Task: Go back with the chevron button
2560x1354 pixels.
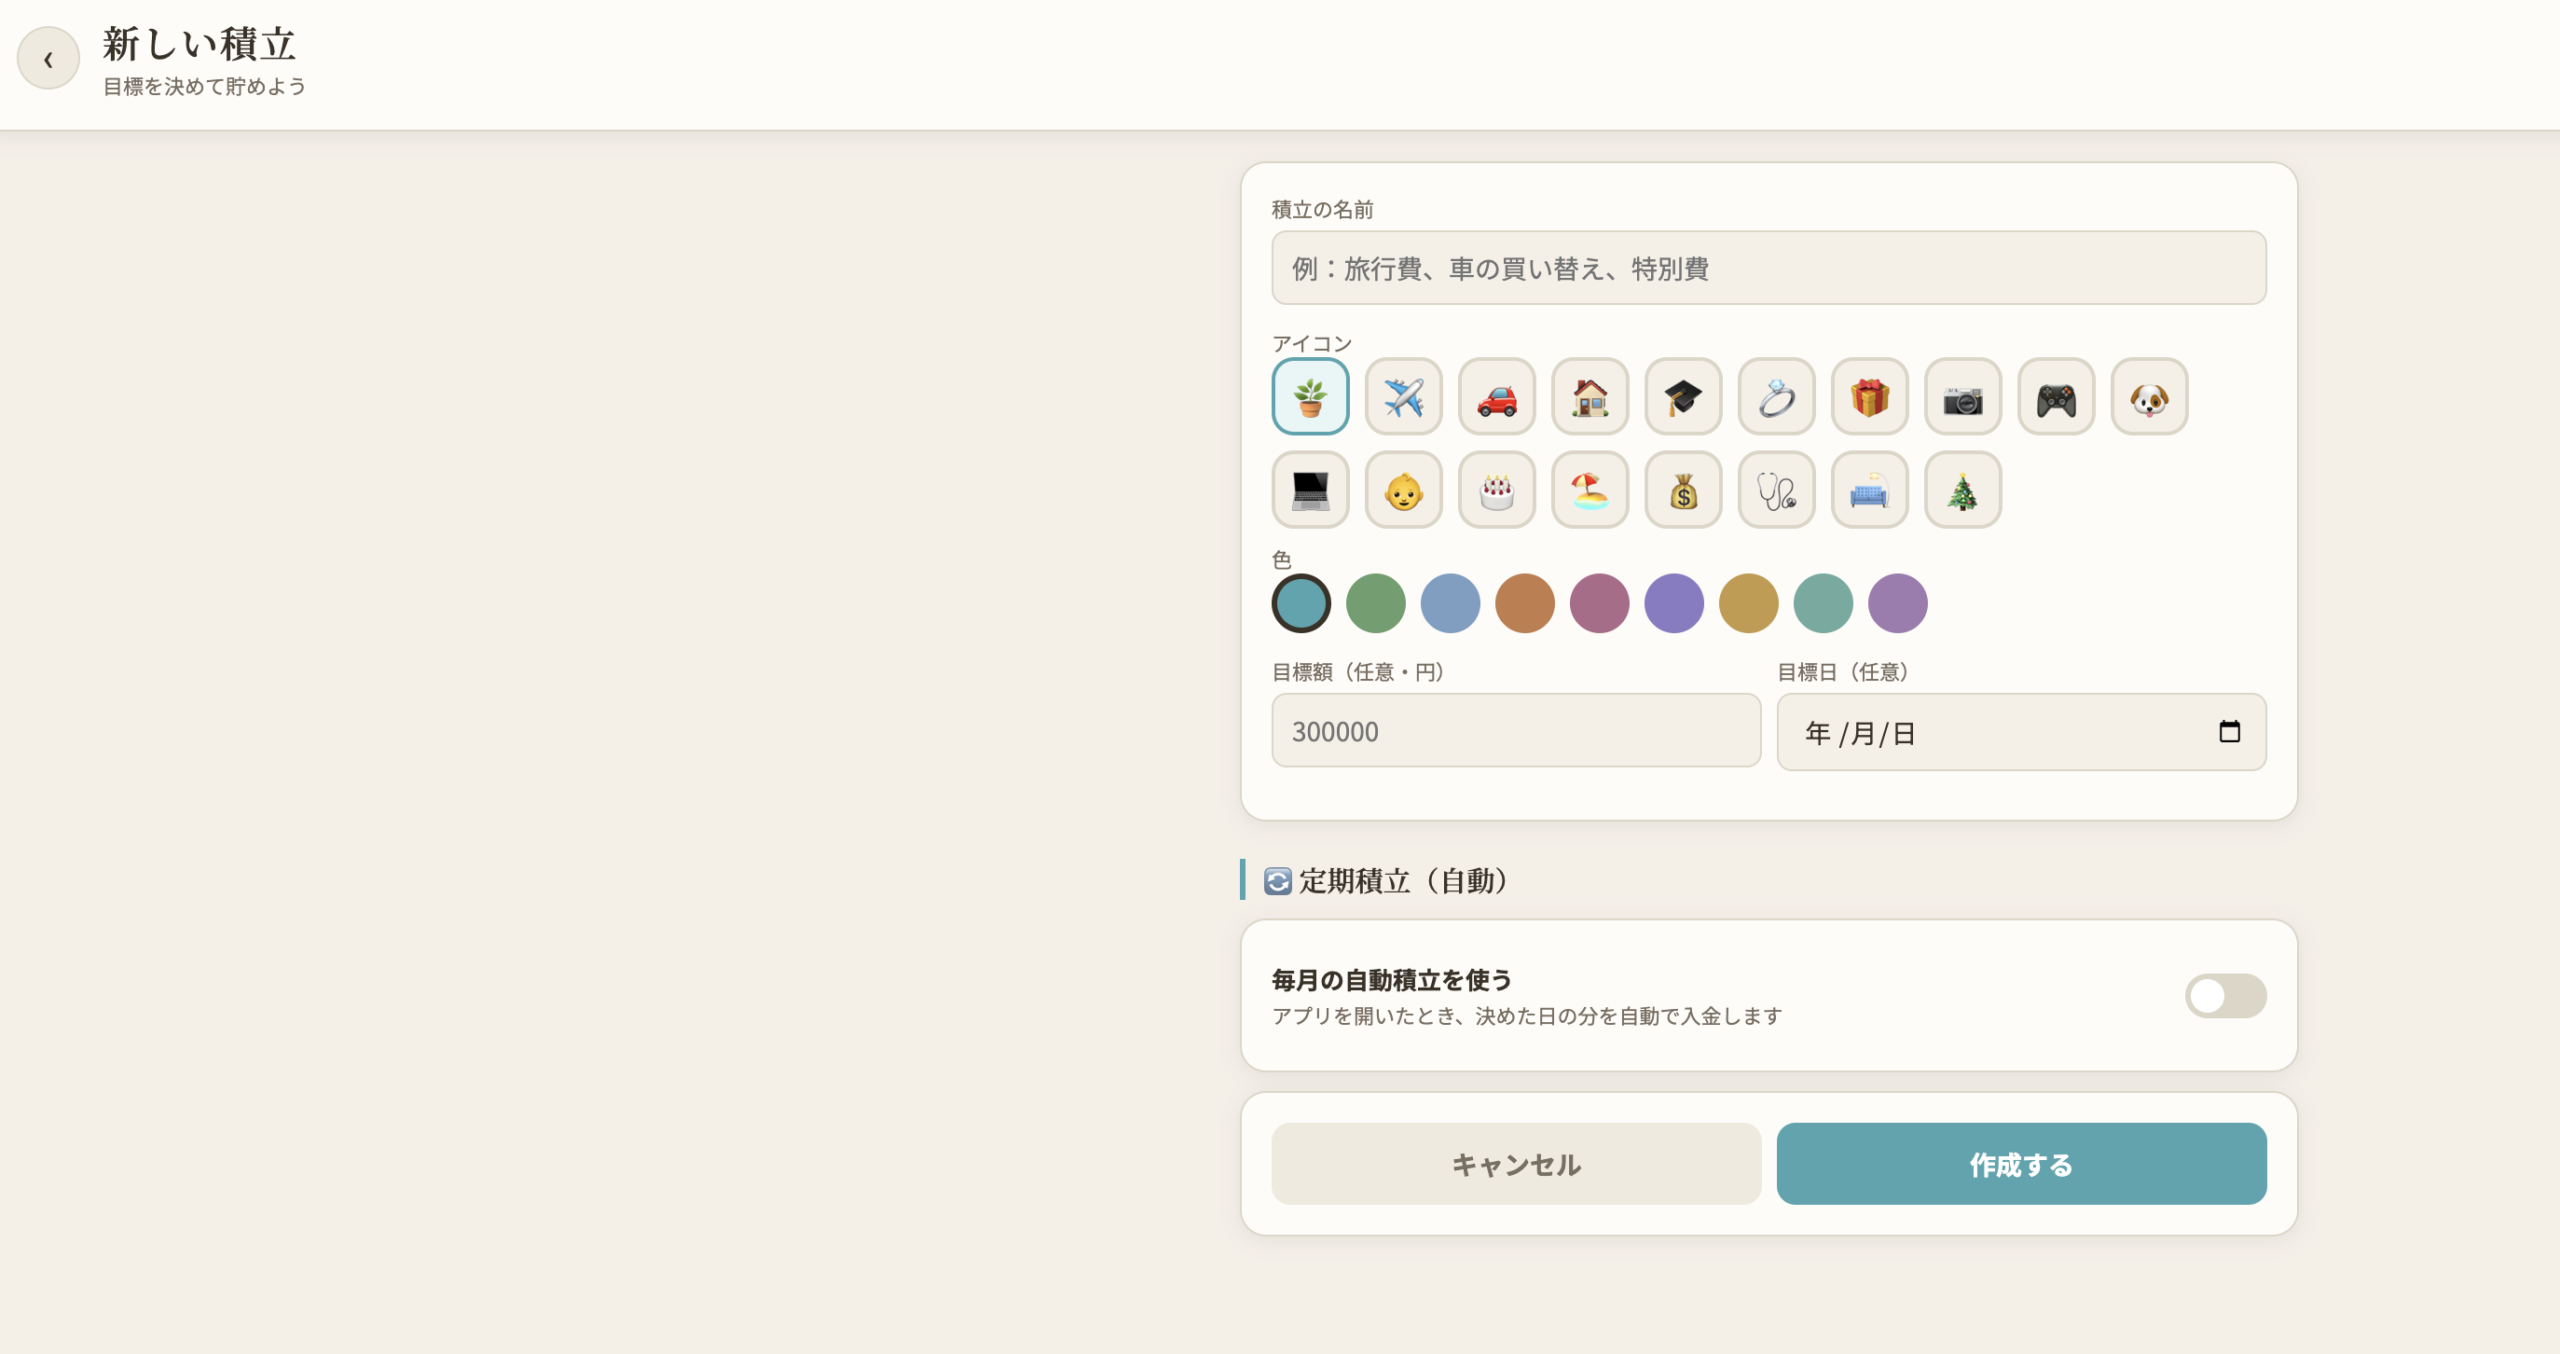Action: coord(48,59)
